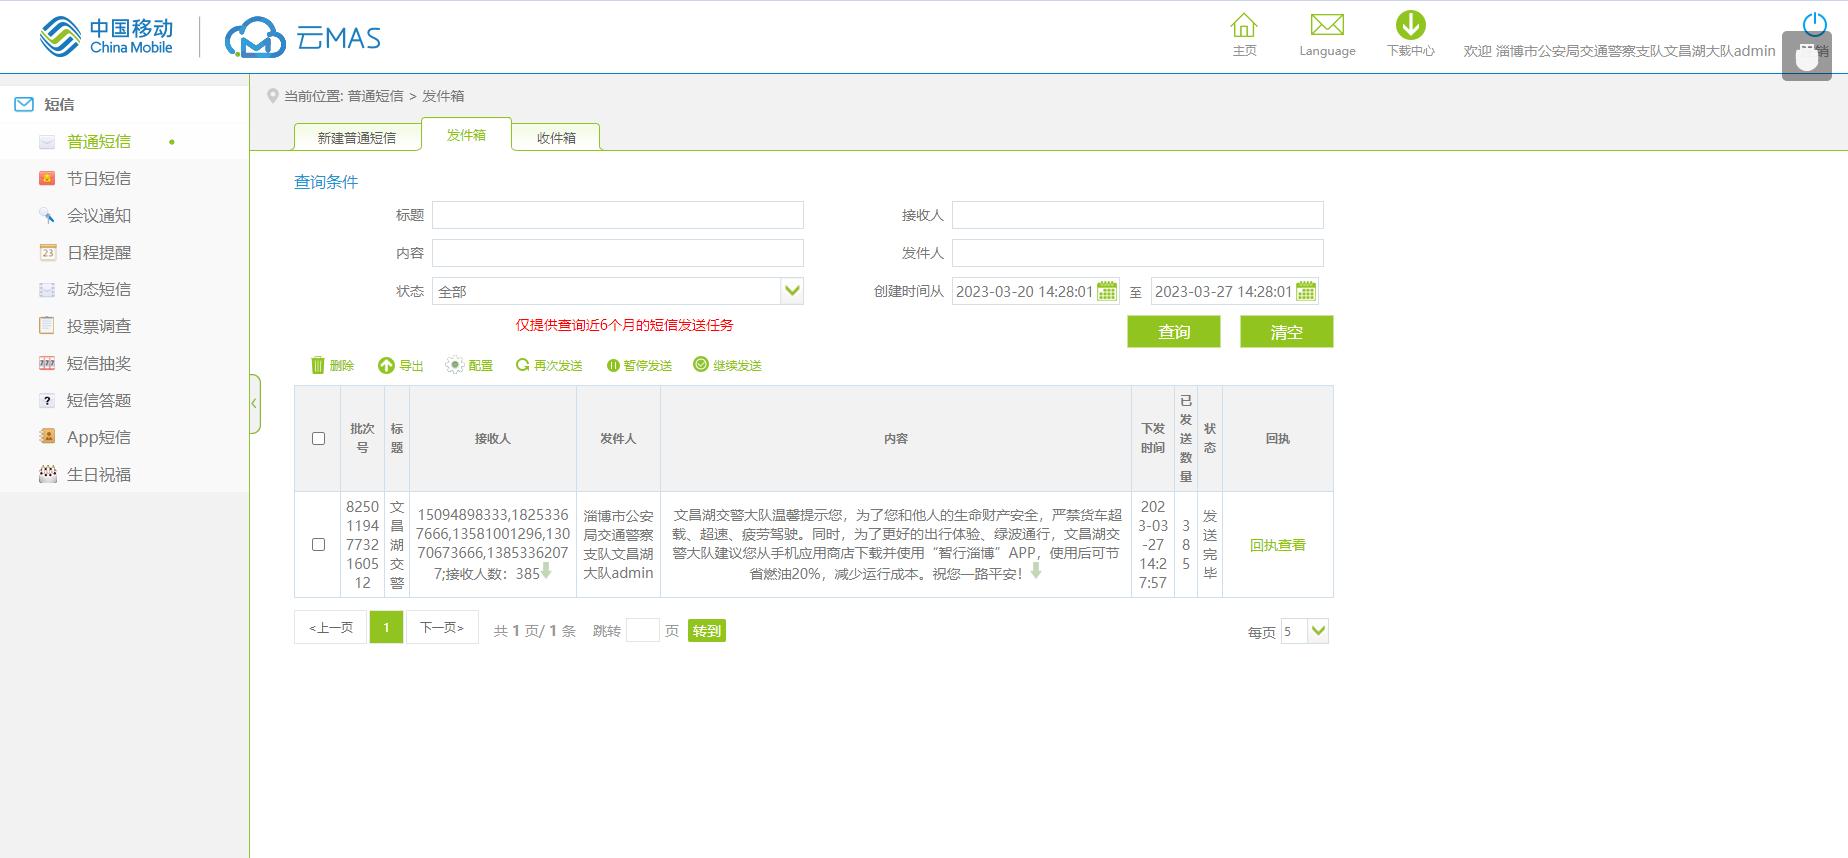Screen dimensions: 1848x858
Task: Switch to 新建普通短信 tab
Action: (357, 137)
